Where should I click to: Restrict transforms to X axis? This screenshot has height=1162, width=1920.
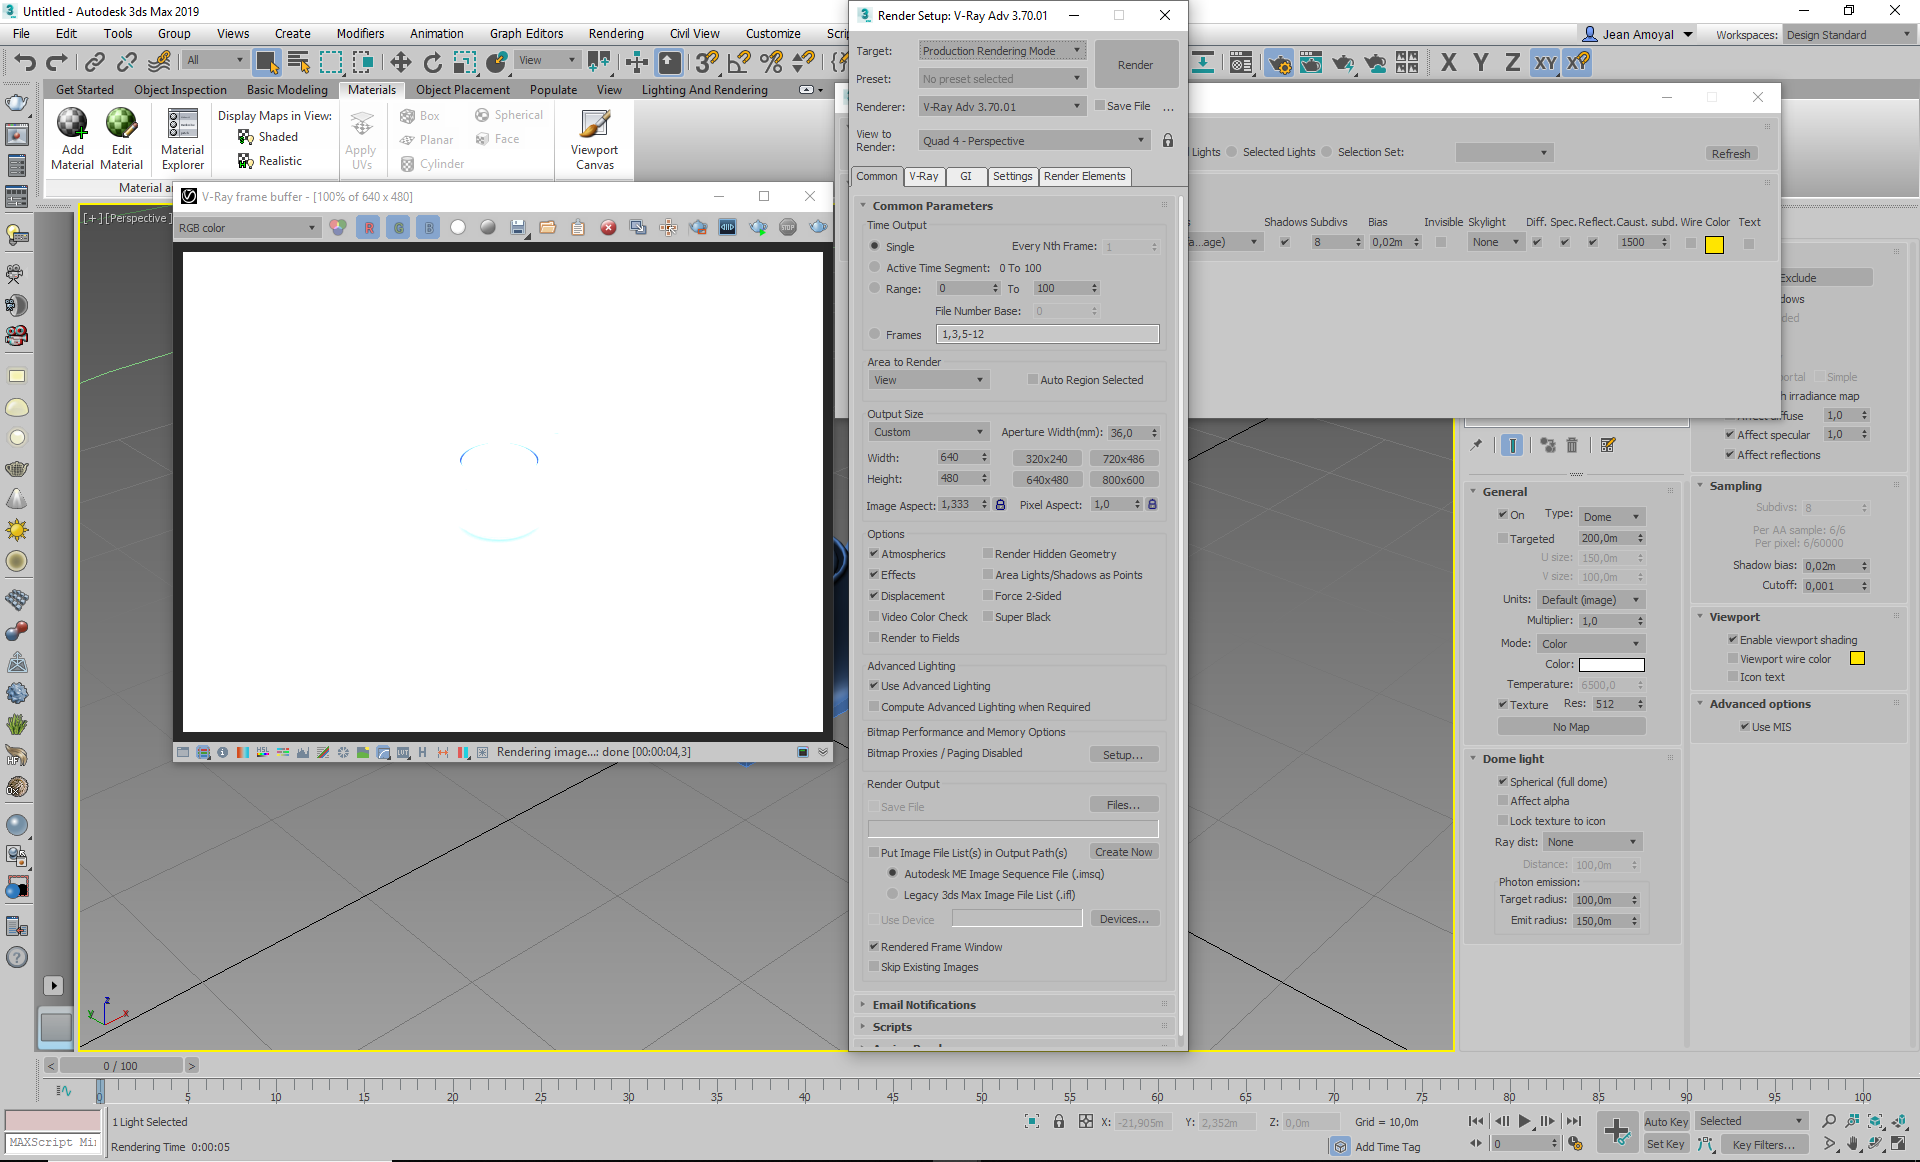(x=1448, y=63)
